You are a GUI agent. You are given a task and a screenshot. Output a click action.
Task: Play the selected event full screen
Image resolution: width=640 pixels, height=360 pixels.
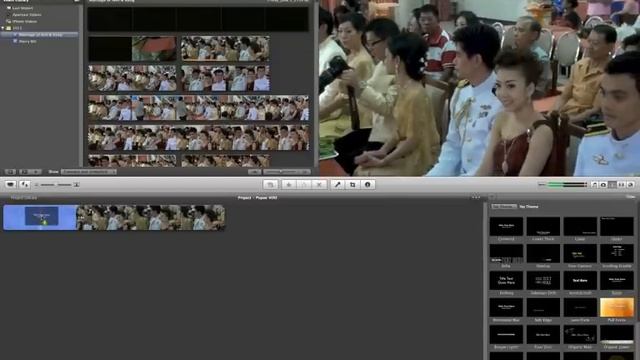24,172
